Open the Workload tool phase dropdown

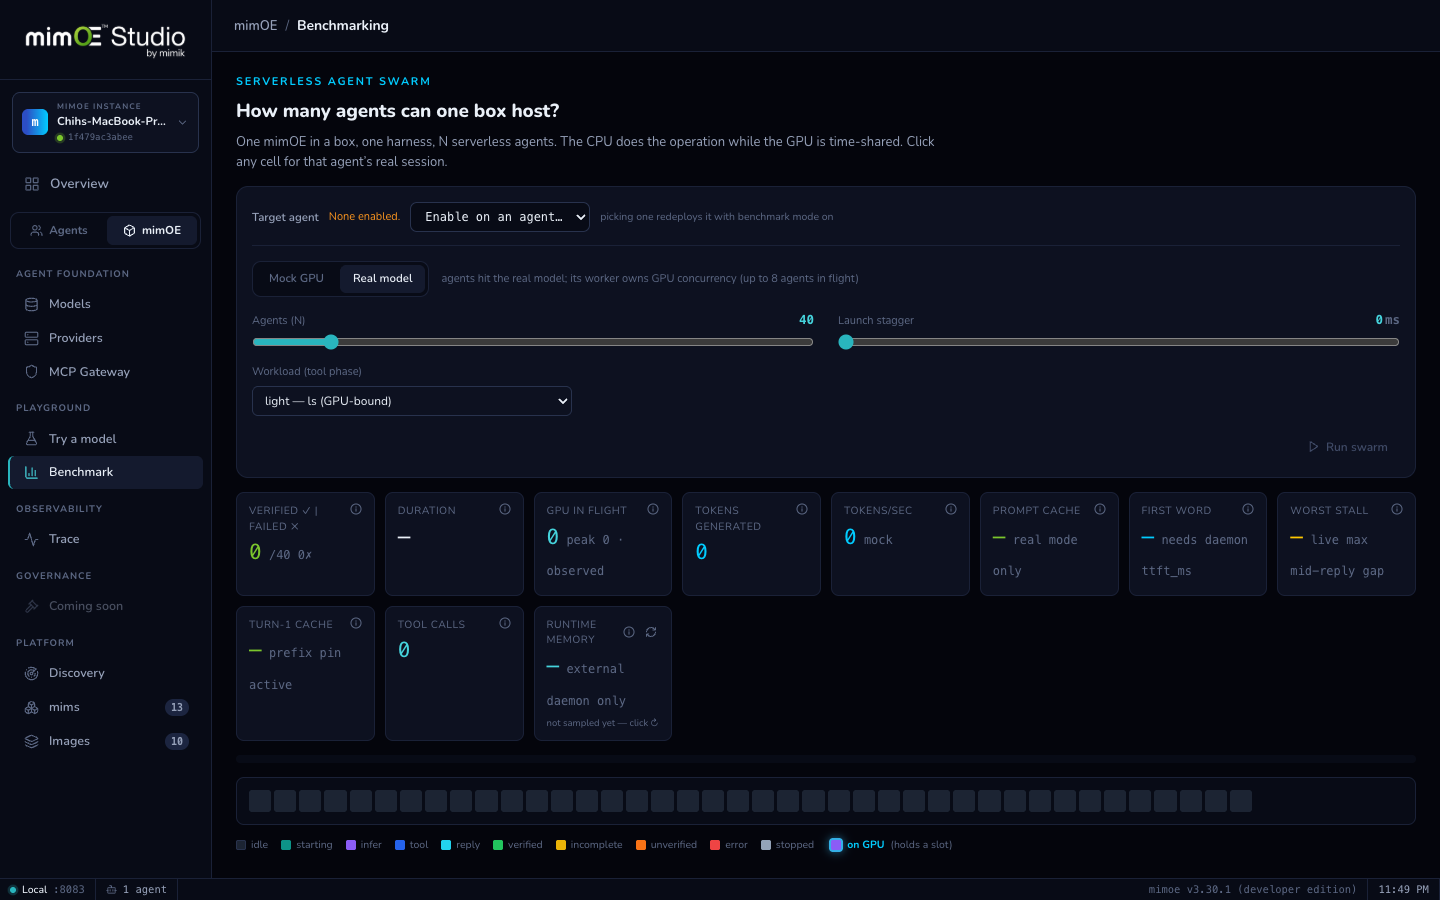click(412, 401)
